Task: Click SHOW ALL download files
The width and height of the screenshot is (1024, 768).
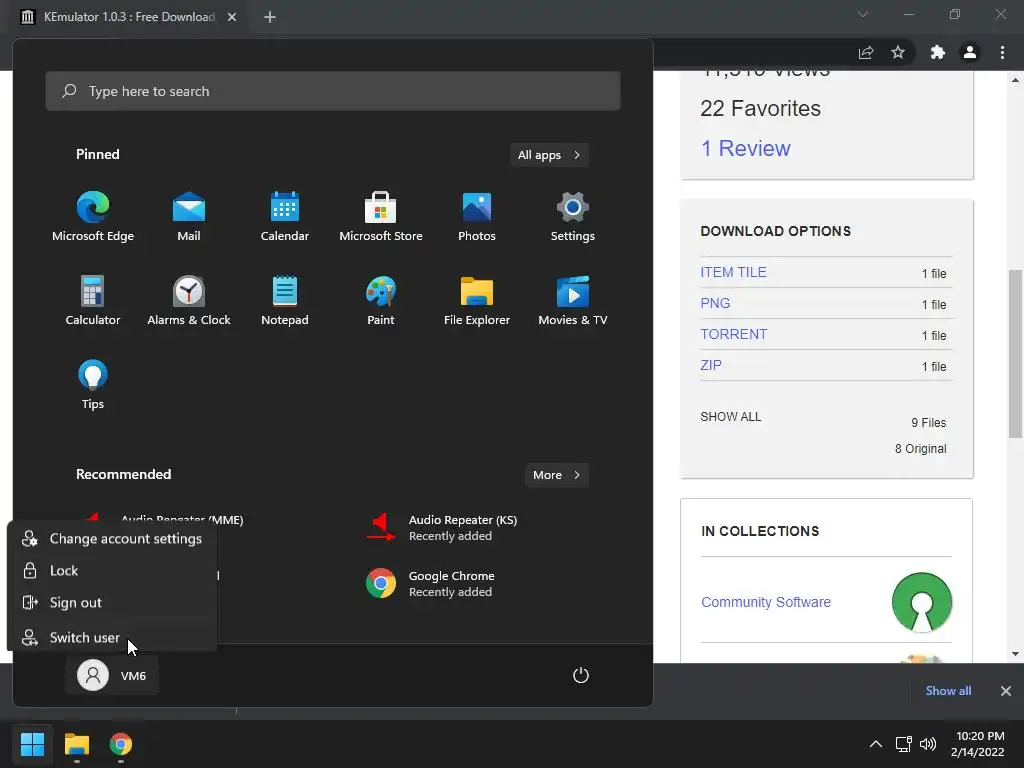Action: pos(731,417)
